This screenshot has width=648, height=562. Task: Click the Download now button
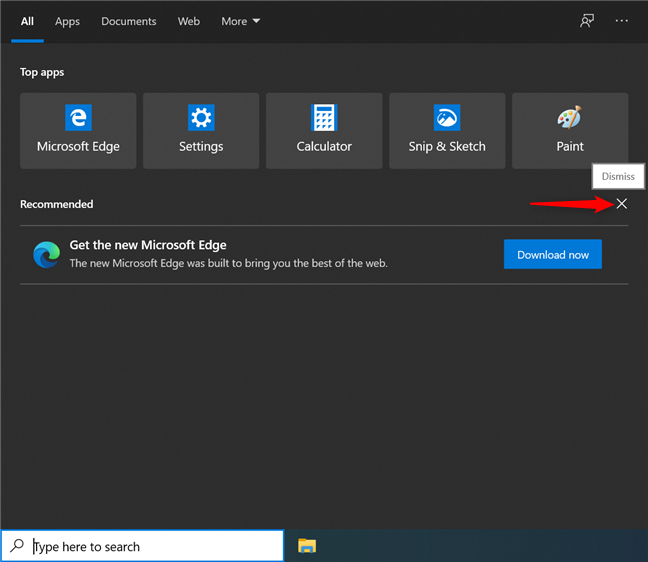(553, 254)
